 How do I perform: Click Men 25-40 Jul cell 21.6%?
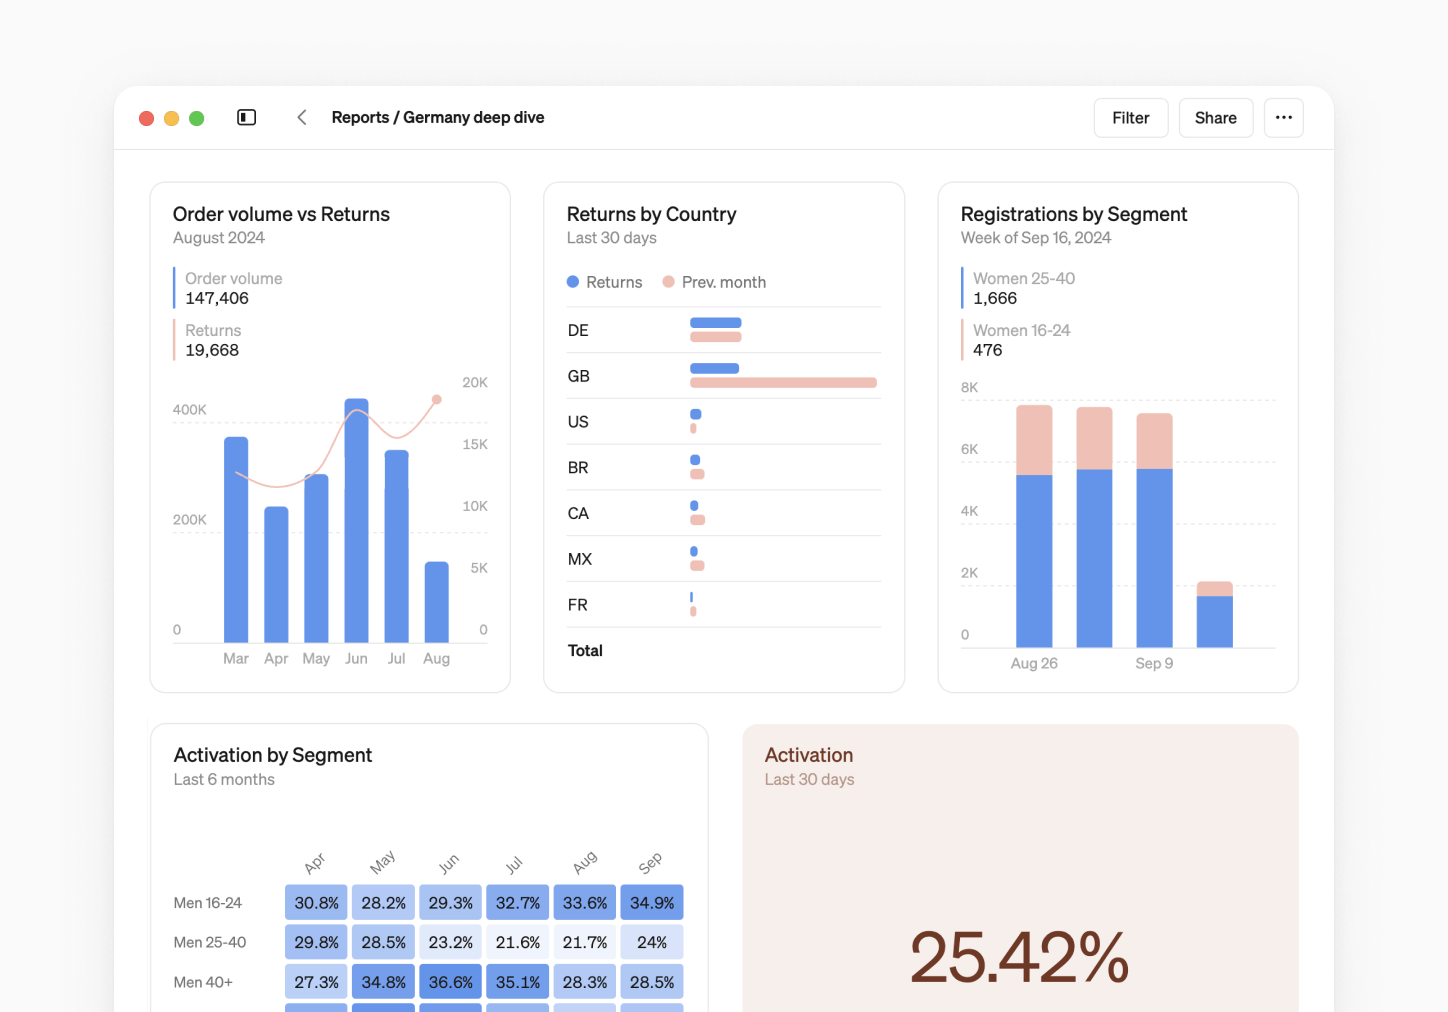pyautogui.click(x=518, y=942)
